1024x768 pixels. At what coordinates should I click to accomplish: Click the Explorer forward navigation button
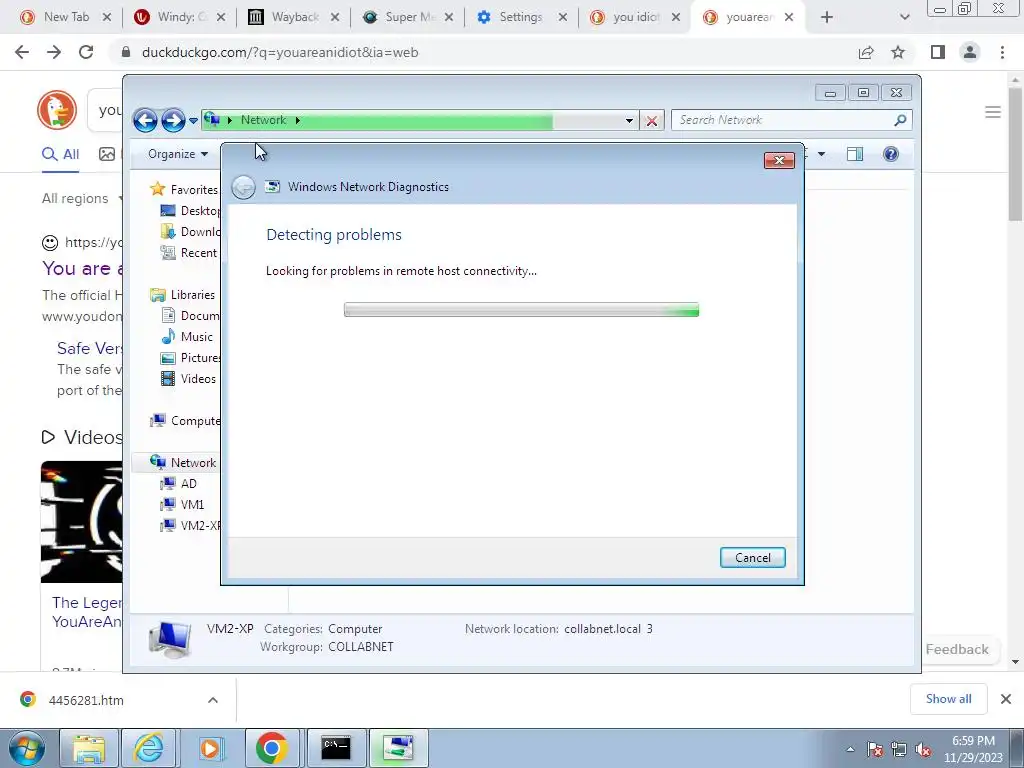coord(172,120)
